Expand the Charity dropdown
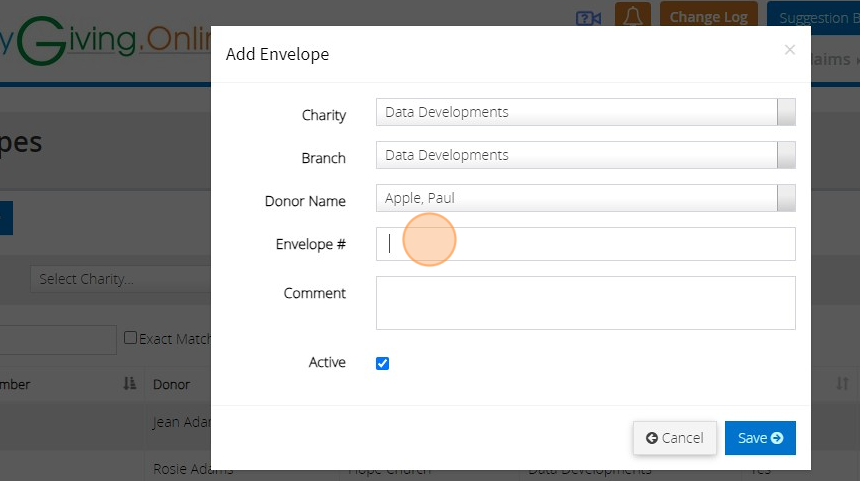This screenshot has width=860, height=481. pos(786,112)
